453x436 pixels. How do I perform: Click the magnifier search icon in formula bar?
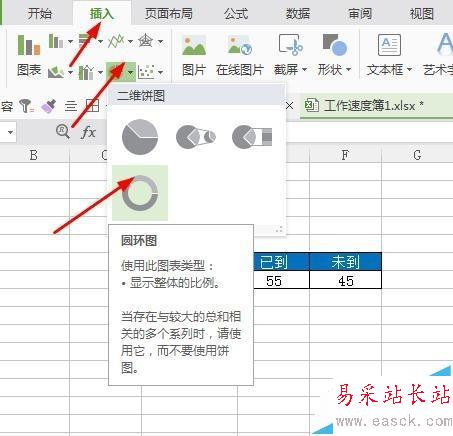63,131
